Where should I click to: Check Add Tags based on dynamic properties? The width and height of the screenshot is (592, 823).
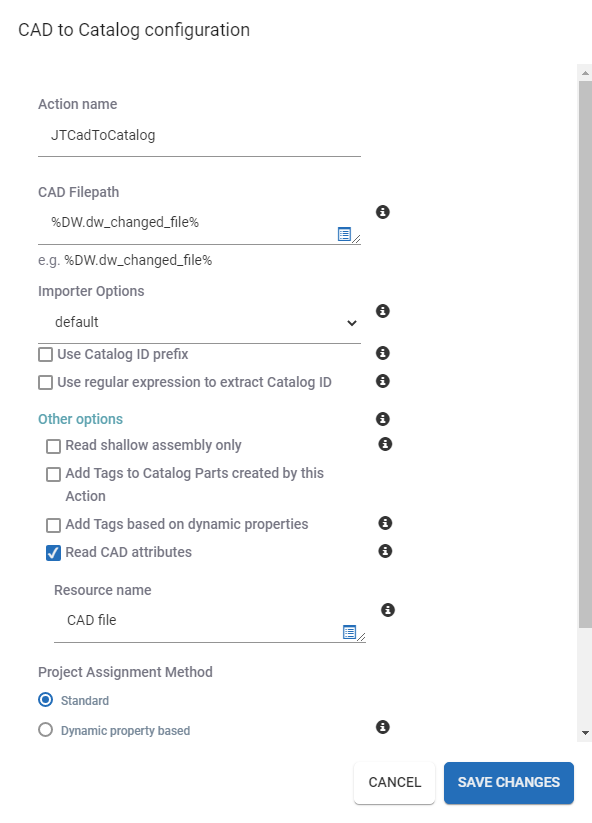(x=54, y=525)
